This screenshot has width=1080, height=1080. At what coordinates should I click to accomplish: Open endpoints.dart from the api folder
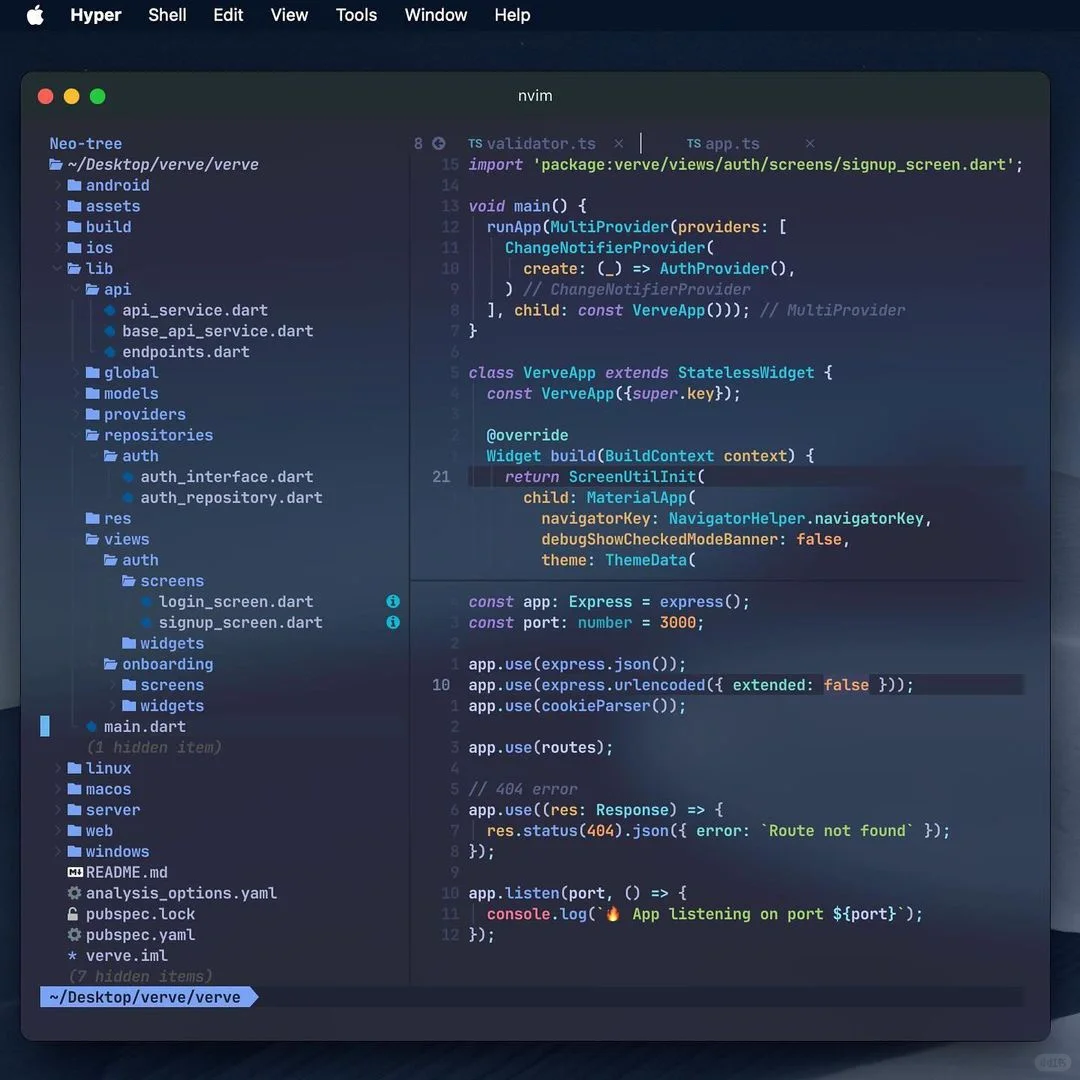point(186,352)
